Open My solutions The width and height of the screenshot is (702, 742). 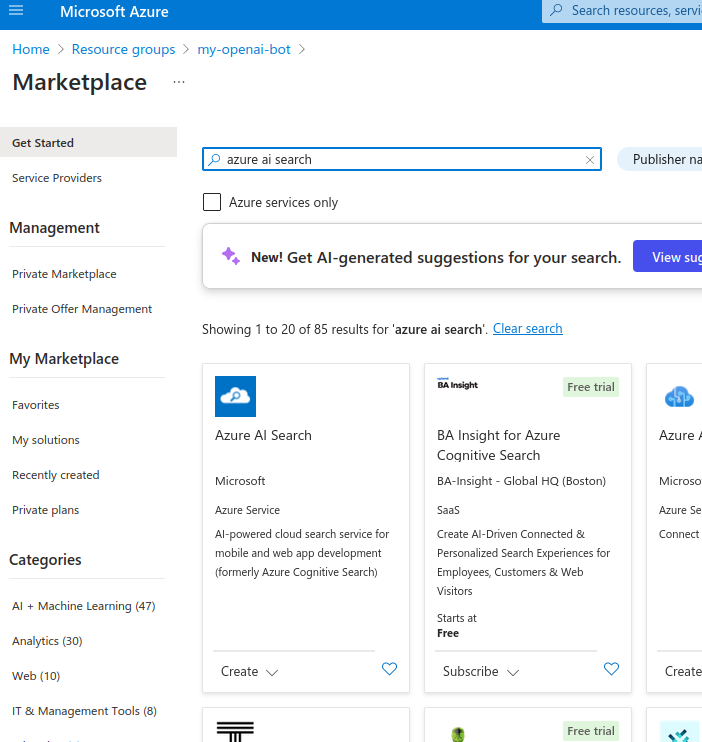[x=45, y=440]
